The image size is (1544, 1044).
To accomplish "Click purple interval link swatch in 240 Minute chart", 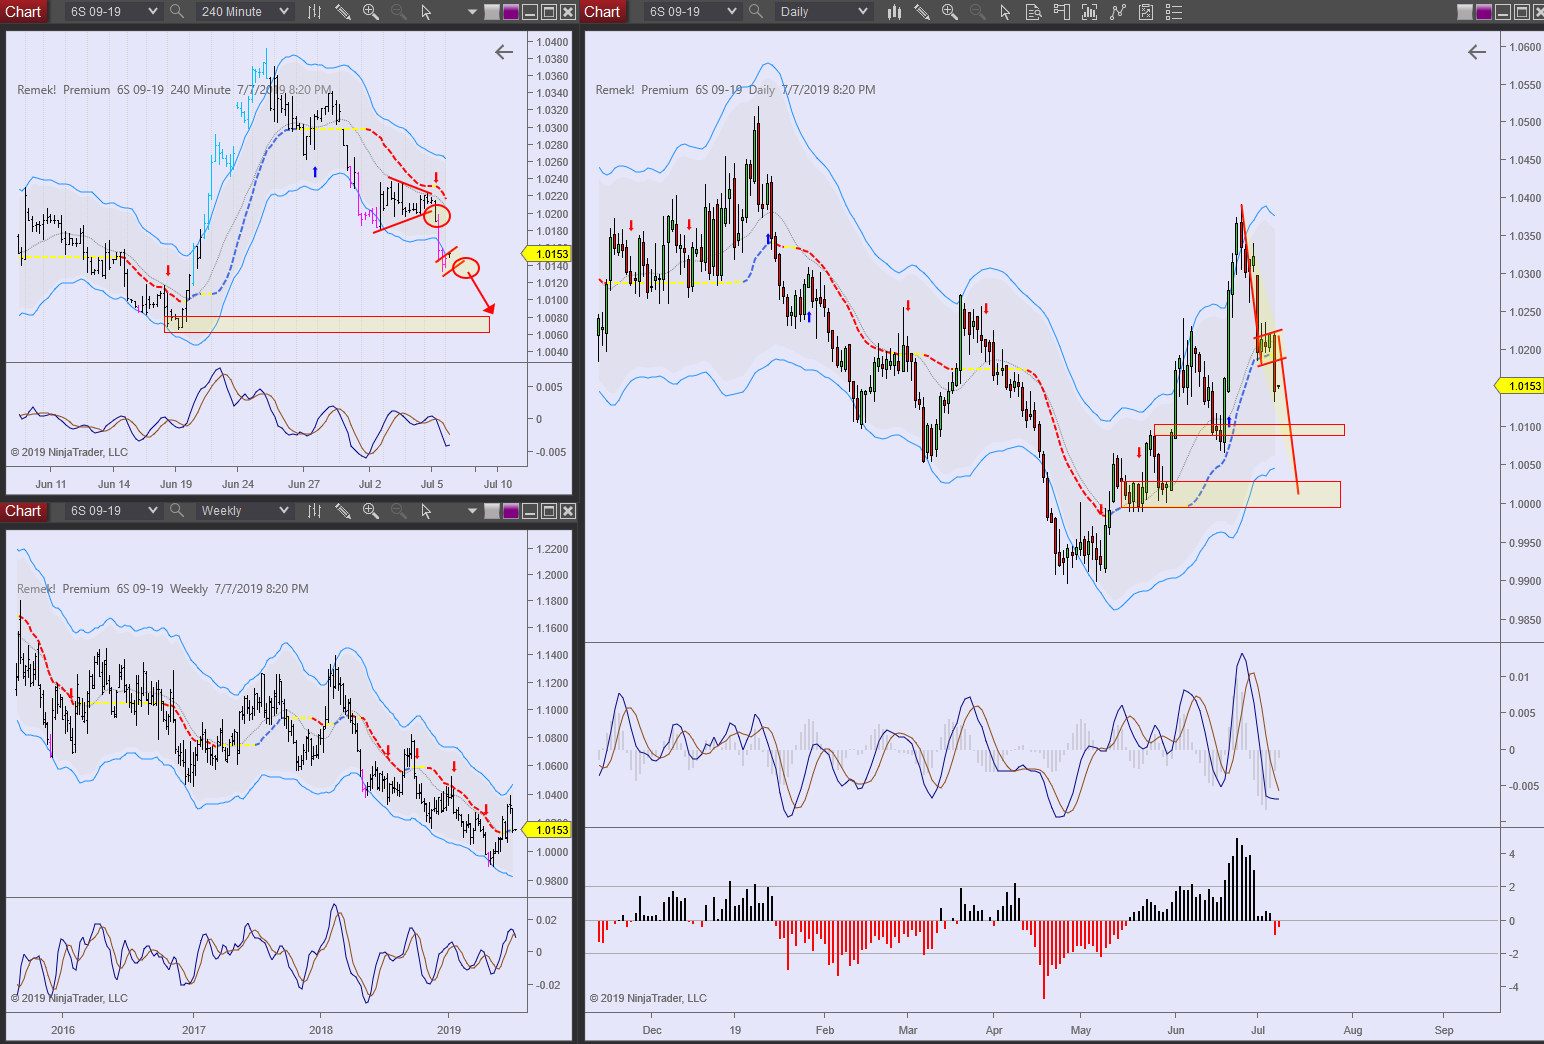I will pyautogui.click(x=511, y=12).
